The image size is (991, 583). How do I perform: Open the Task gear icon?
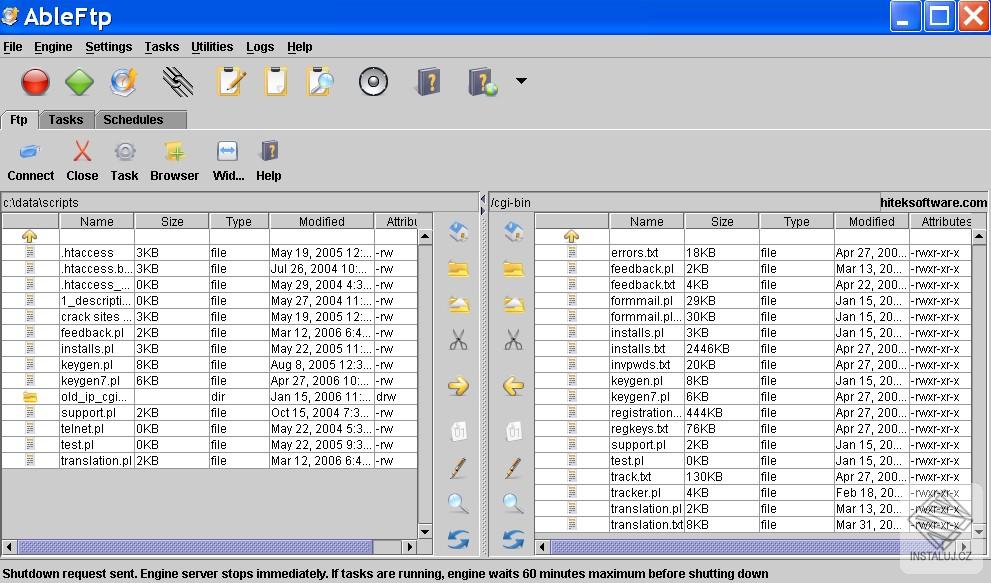124,161
